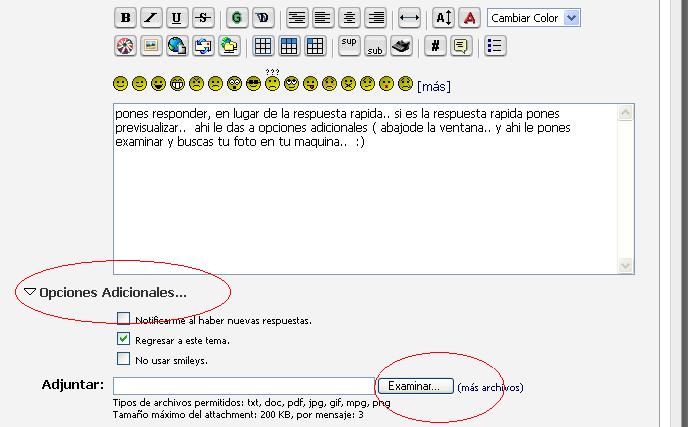Insert code block with the # icon

coord(435,46)
